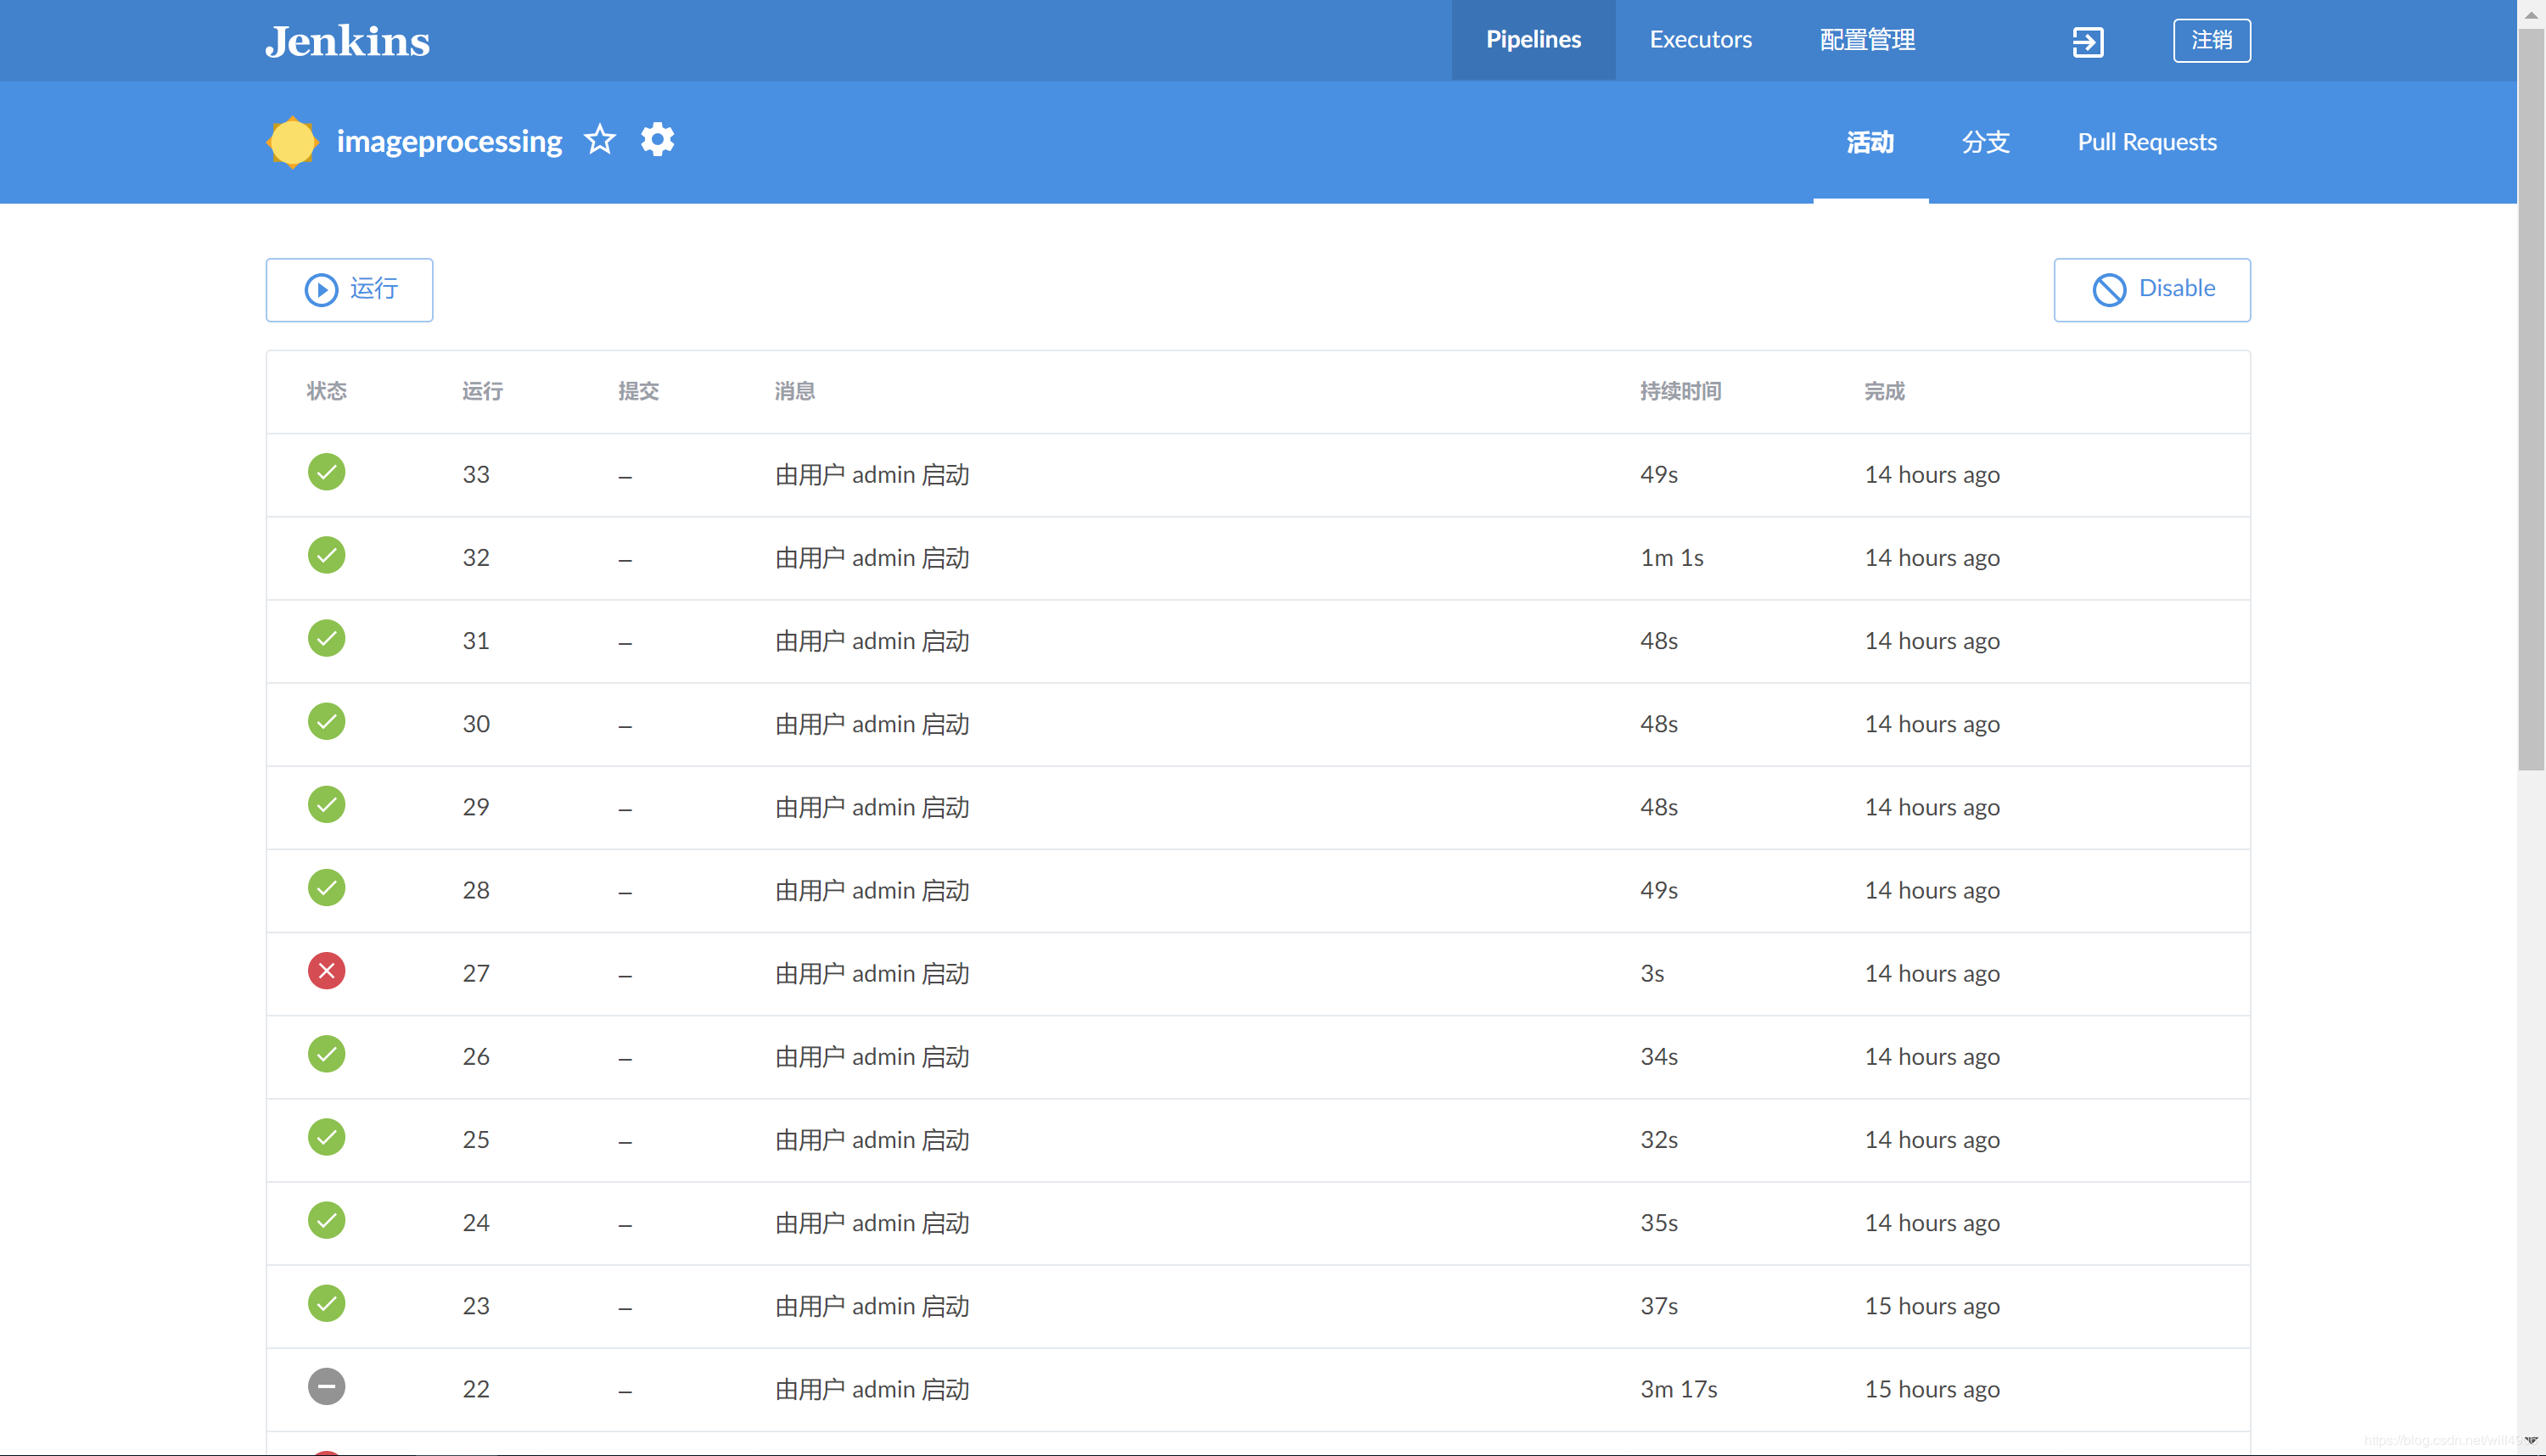
Task: Click success status icon for run 29
Action: coord(326,804)
